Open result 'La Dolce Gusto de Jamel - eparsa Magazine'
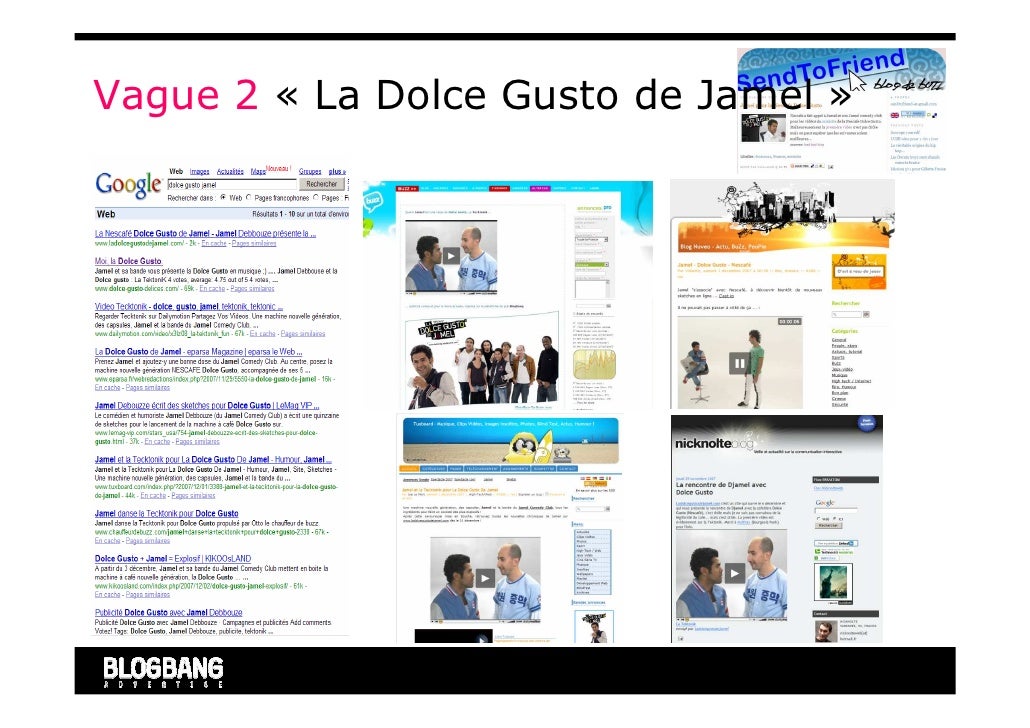Viewport: 1030px width, 728px height. (x=199, y=352)
